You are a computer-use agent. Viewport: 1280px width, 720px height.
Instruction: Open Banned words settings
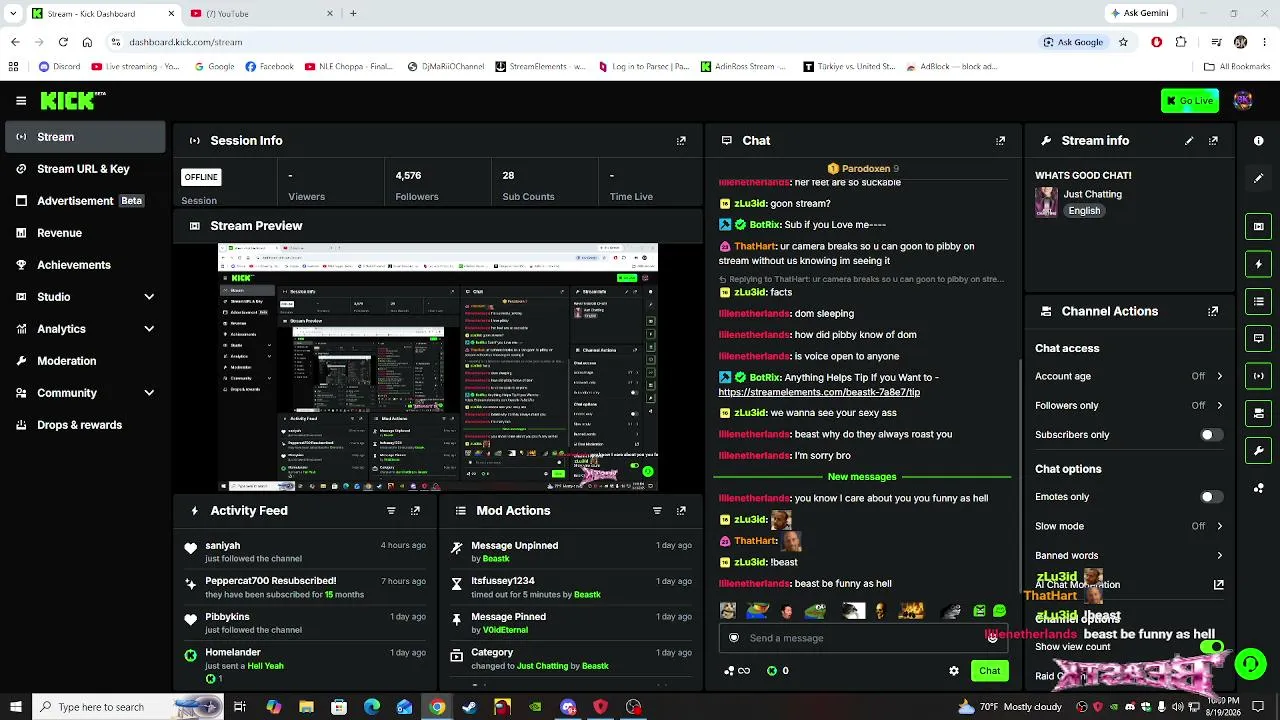click(x=1129, y=556)
